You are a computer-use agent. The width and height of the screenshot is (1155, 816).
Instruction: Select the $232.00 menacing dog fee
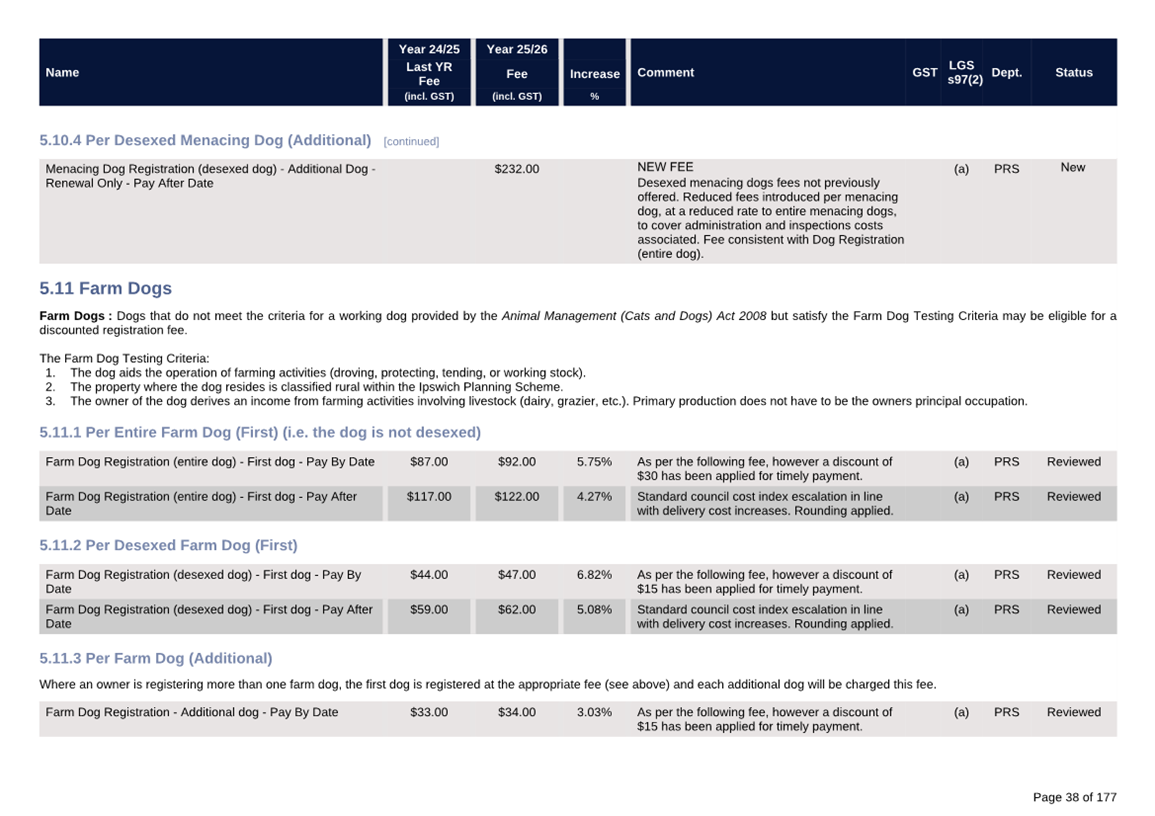(x=516, y=169)
